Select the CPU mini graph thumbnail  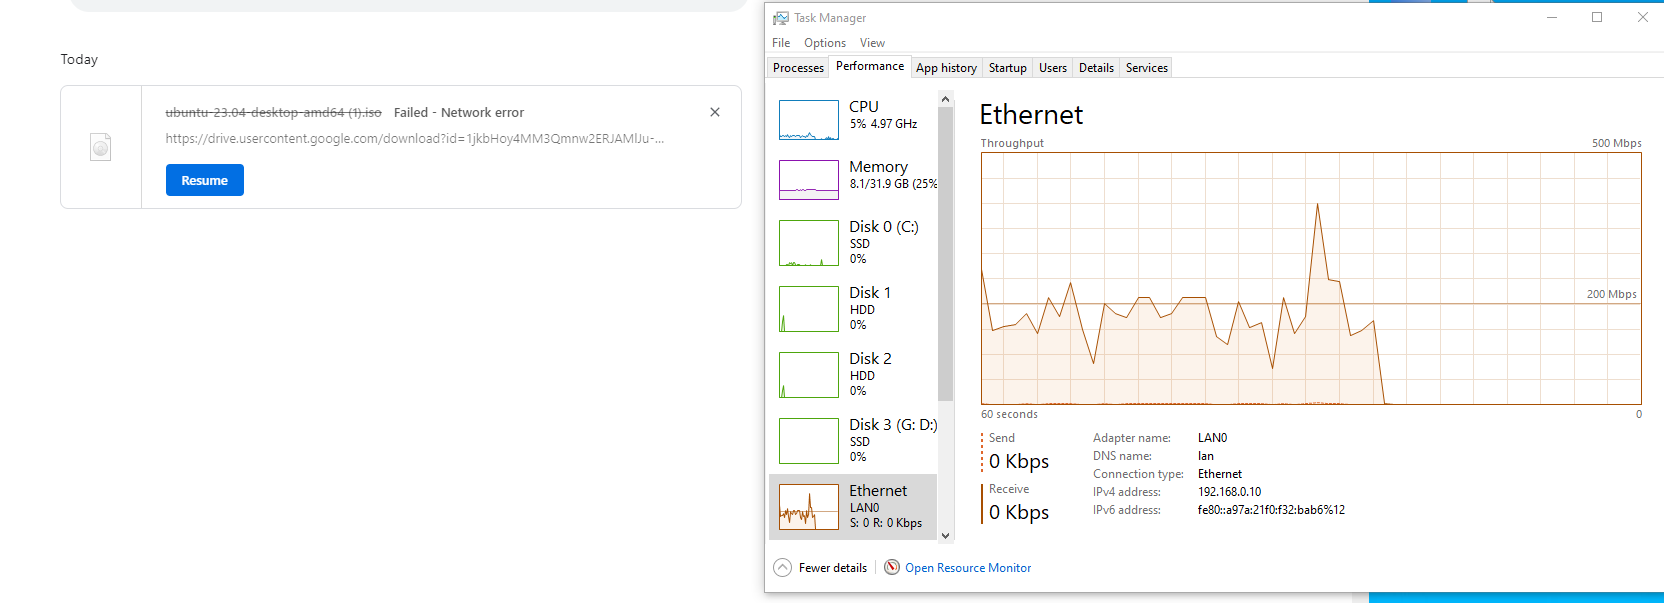tap(809, 120)
